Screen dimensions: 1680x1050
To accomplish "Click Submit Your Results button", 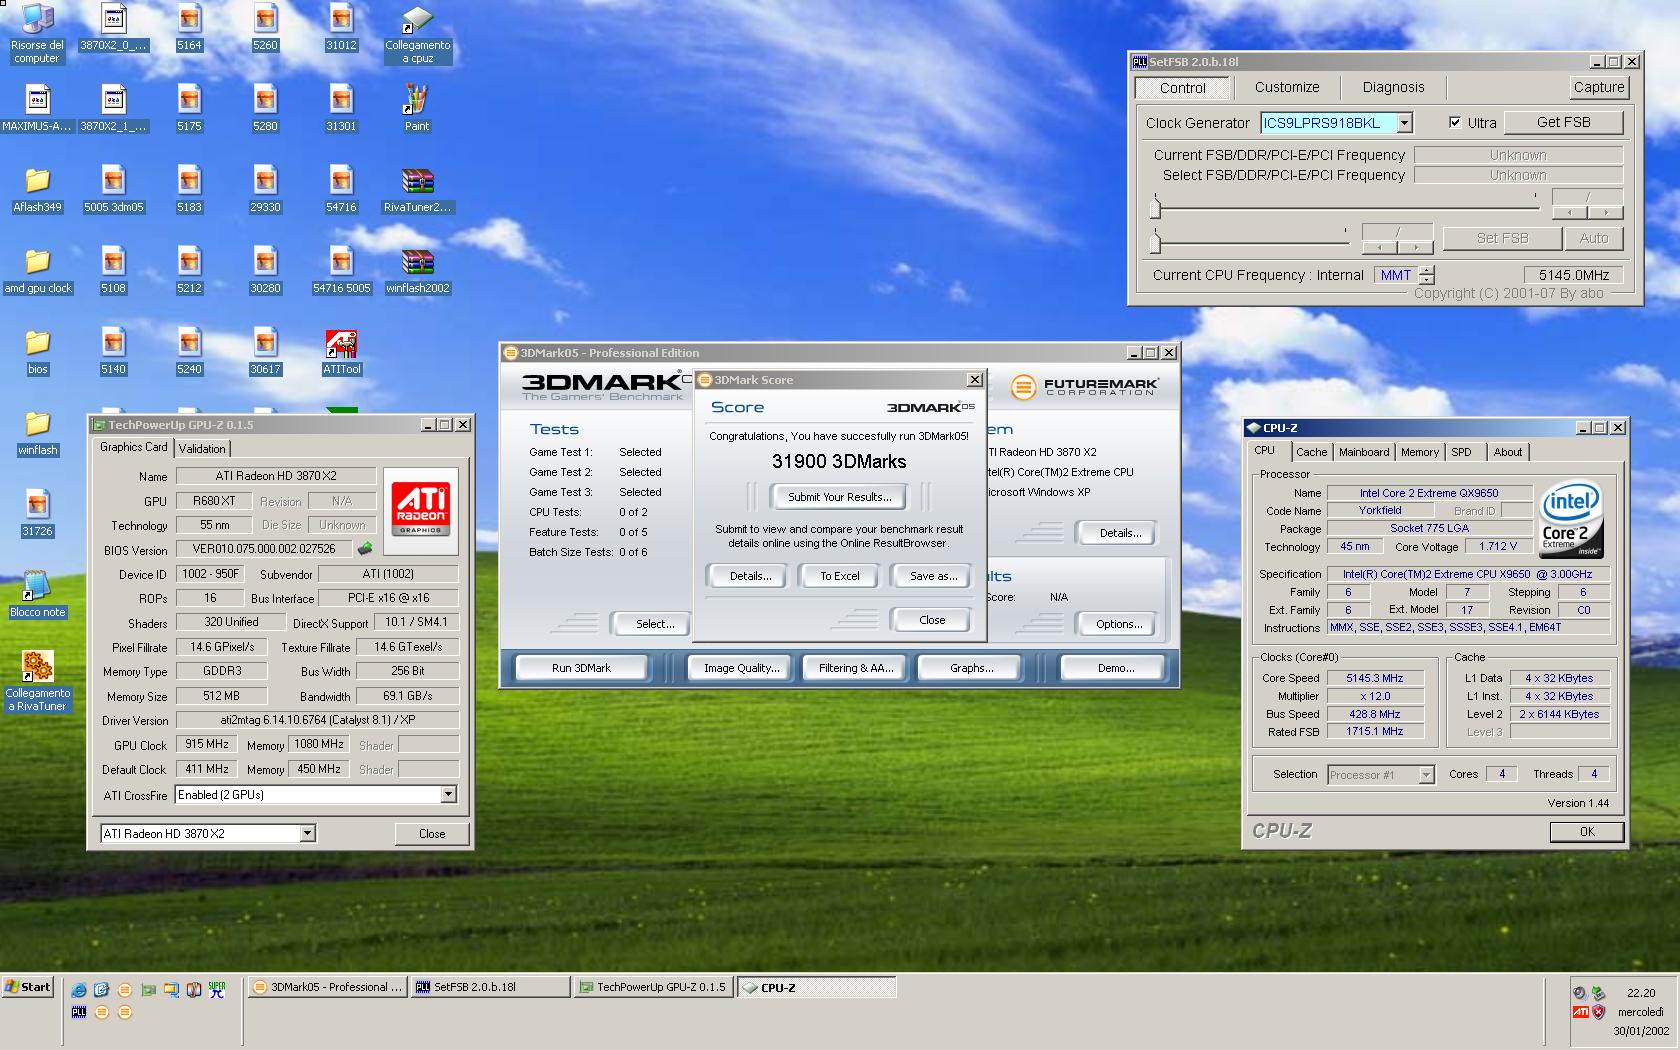I will 839,497.
